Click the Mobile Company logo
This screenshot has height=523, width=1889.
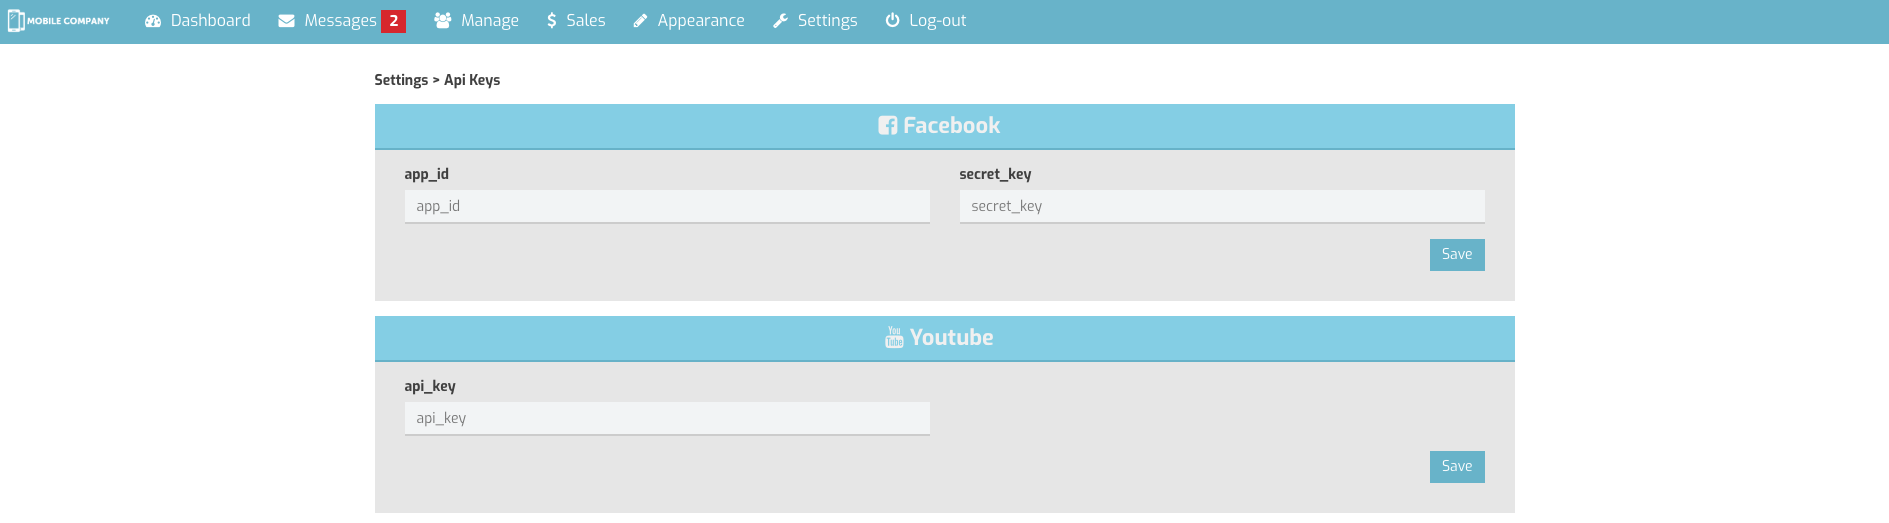coord(59,21)
